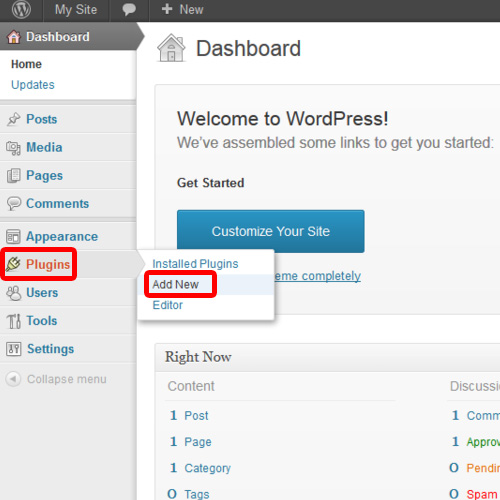Click the Media icon in sidebar
Viewport: 500px width, 500px height.
[14, 148]
